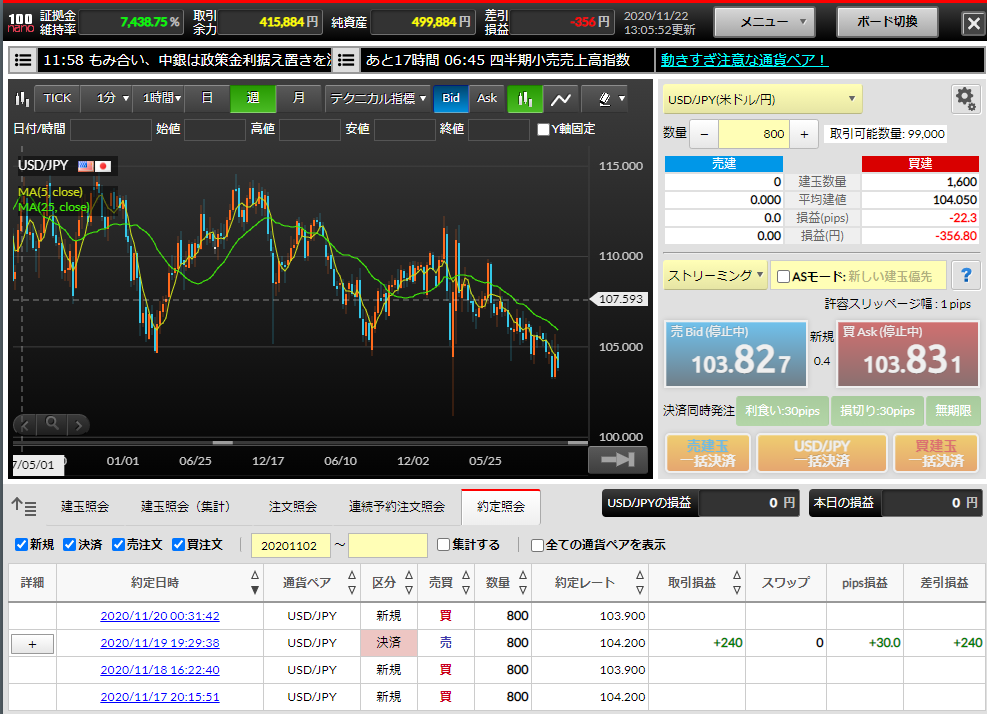Select the 日 daily timeframe

click(206, 98)
